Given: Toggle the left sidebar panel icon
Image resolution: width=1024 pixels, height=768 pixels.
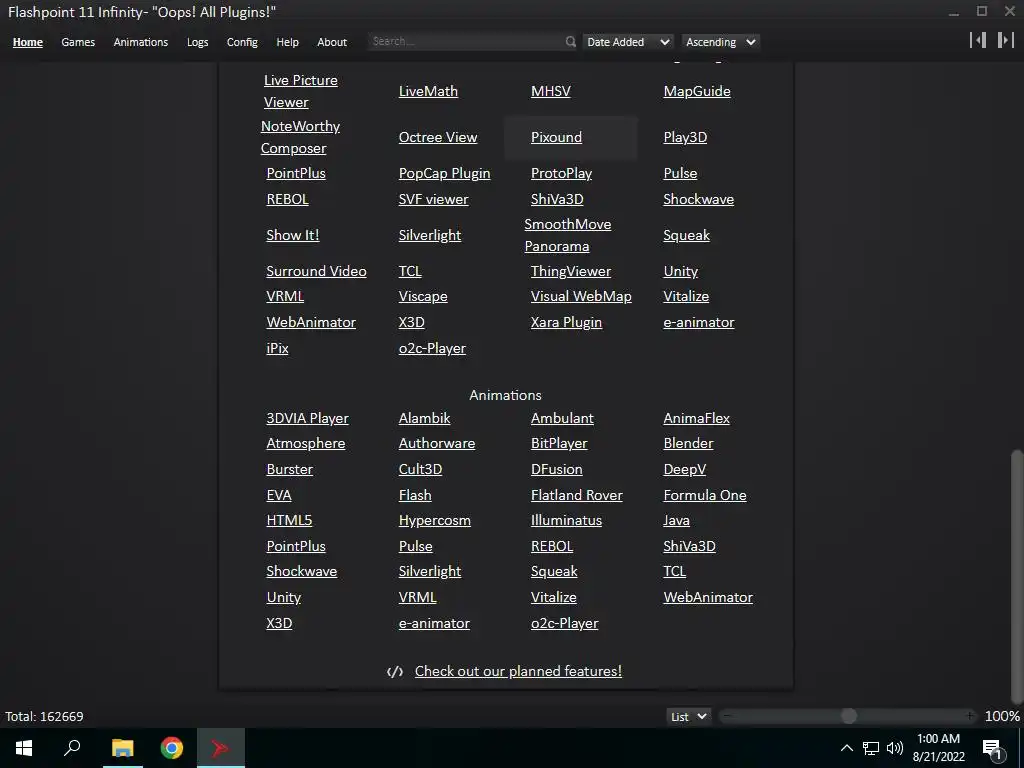Looking at the screenshot, I should tap(978, 40).
